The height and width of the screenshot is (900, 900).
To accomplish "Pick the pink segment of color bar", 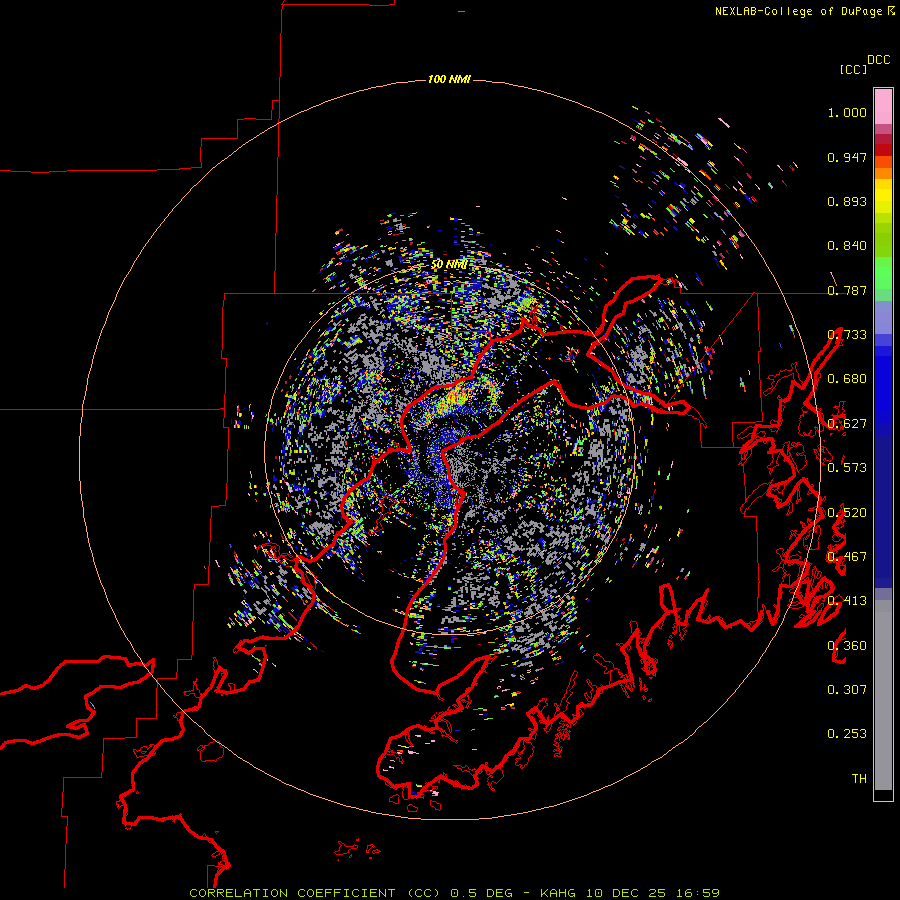I will coord(883,107).
